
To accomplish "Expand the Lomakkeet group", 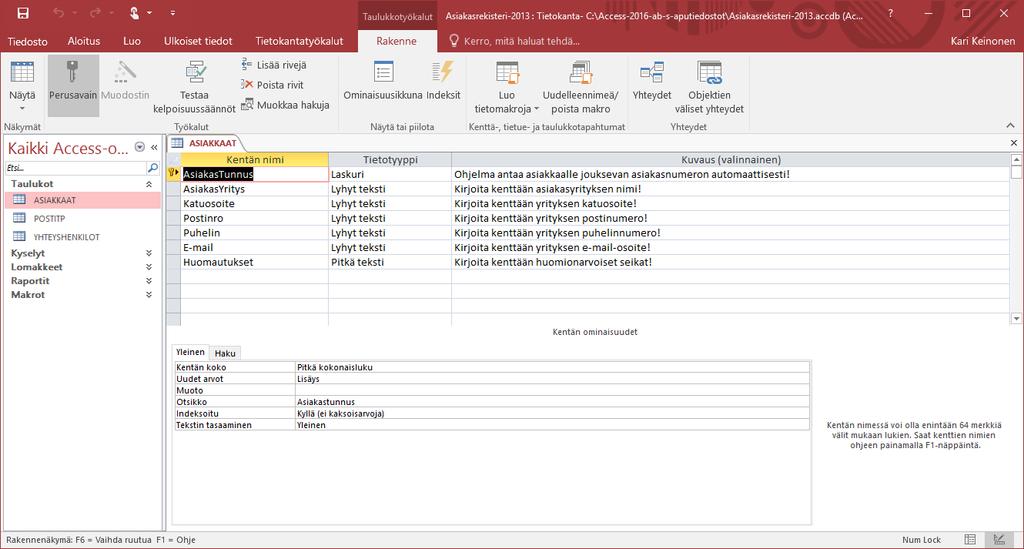I will [x=149, y=267].
